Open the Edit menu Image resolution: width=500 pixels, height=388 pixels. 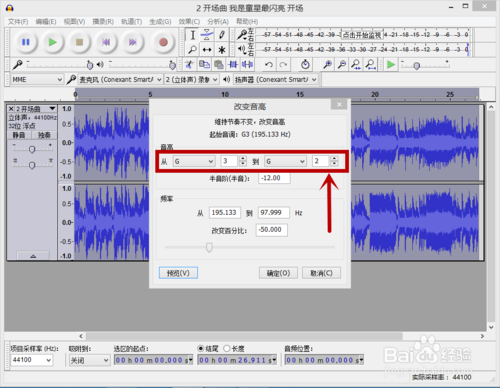pyautogui.click(x=46, y=22)
